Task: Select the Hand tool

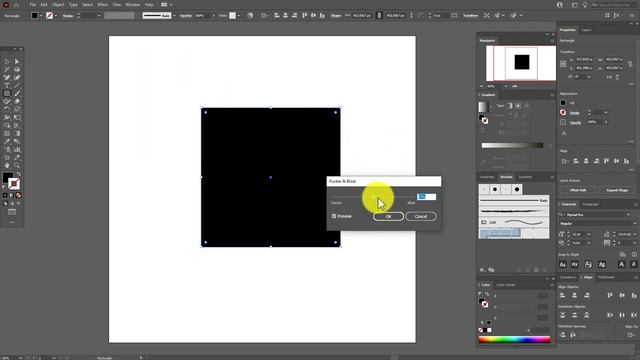Action: point(7,165)
